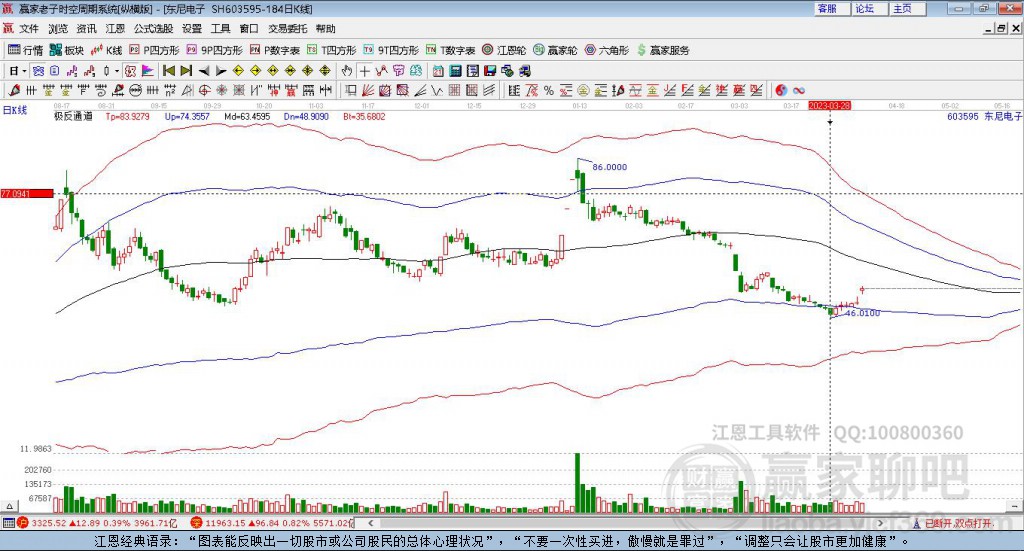Select the red pencil drawing tool

coord(14,91)
